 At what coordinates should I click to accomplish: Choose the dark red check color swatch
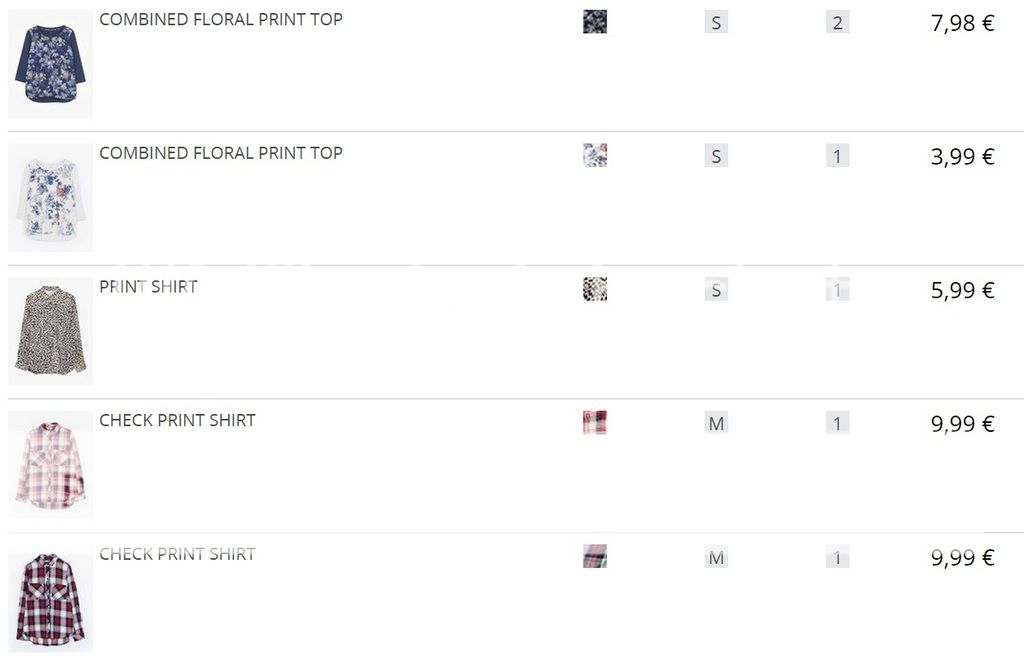coord(595,556)
